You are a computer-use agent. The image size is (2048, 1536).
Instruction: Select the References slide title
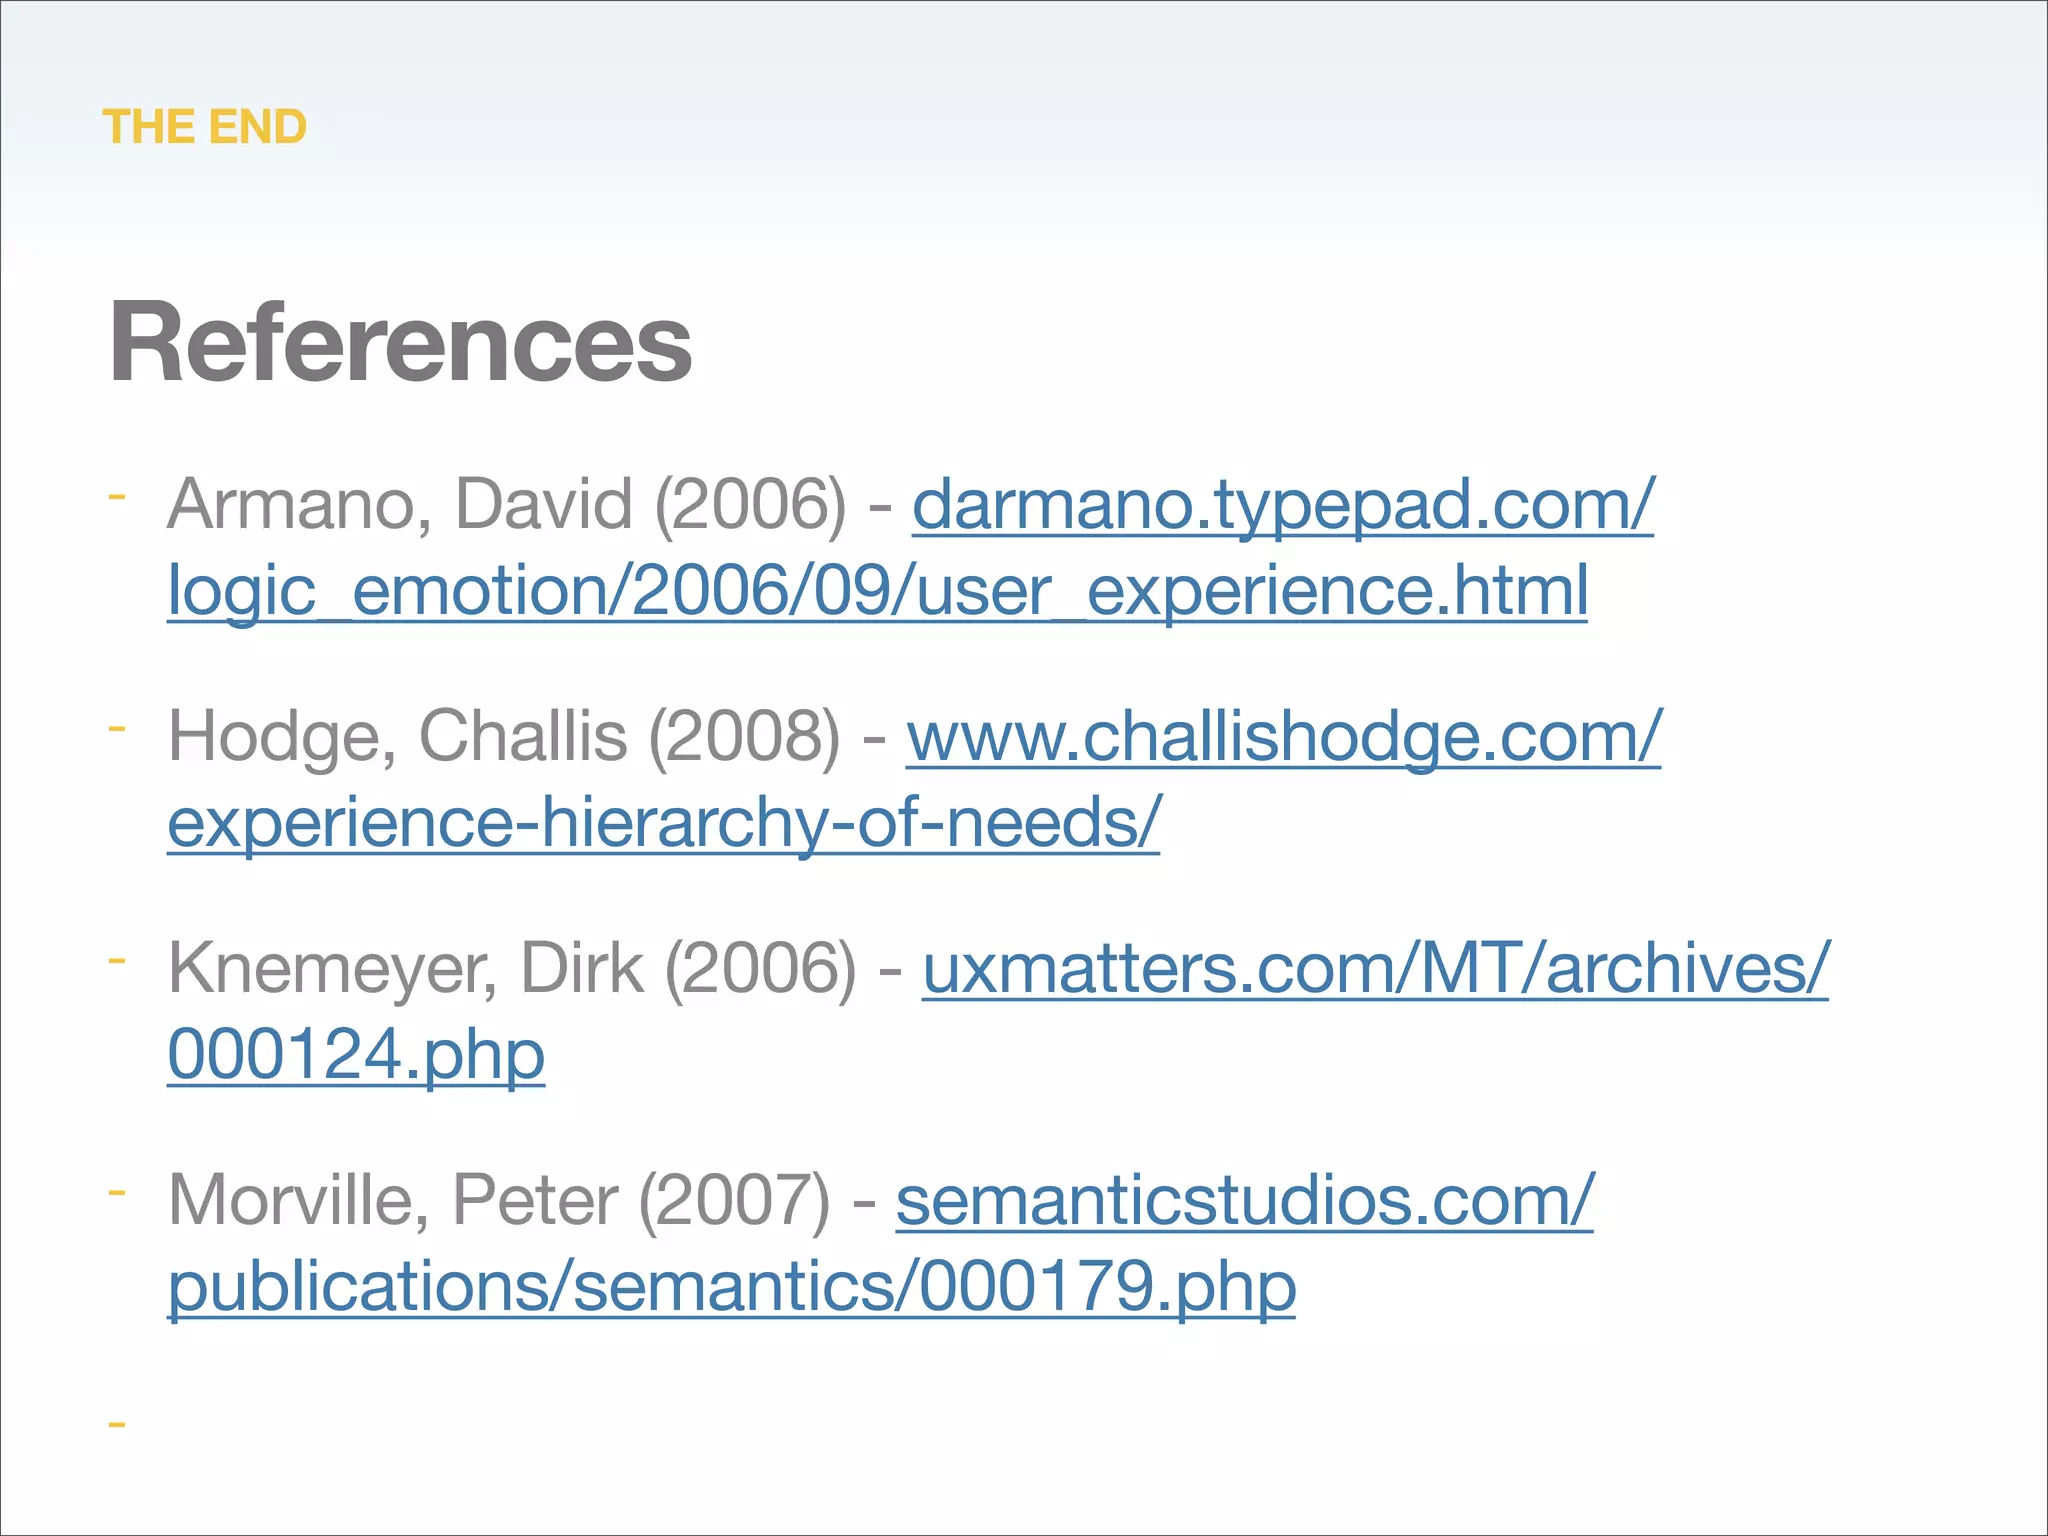[x=400, y=342]
